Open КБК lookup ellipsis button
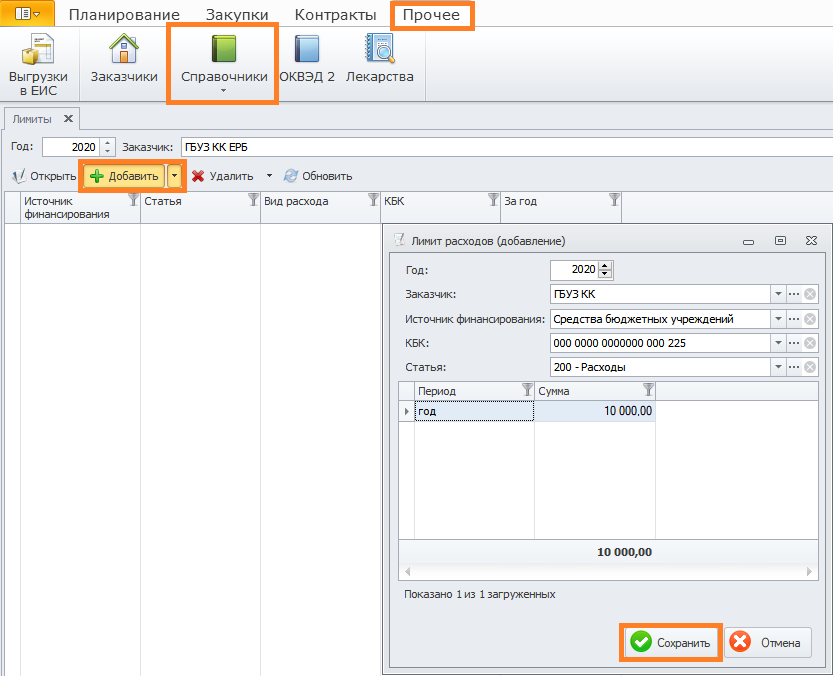This screenshot has height=676, width=833. point(794,343)
